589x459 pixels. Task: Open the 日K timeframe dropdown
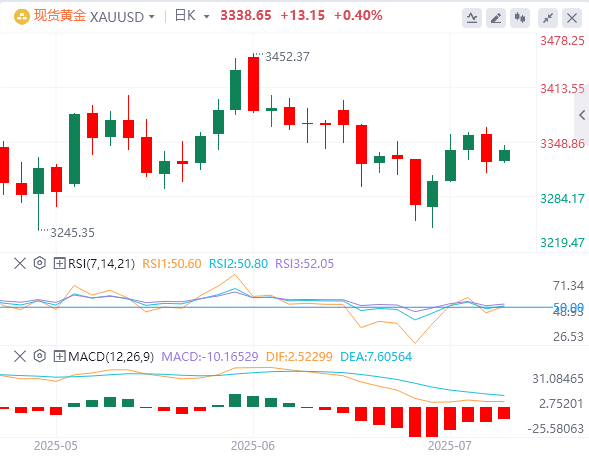pos(192,16)
